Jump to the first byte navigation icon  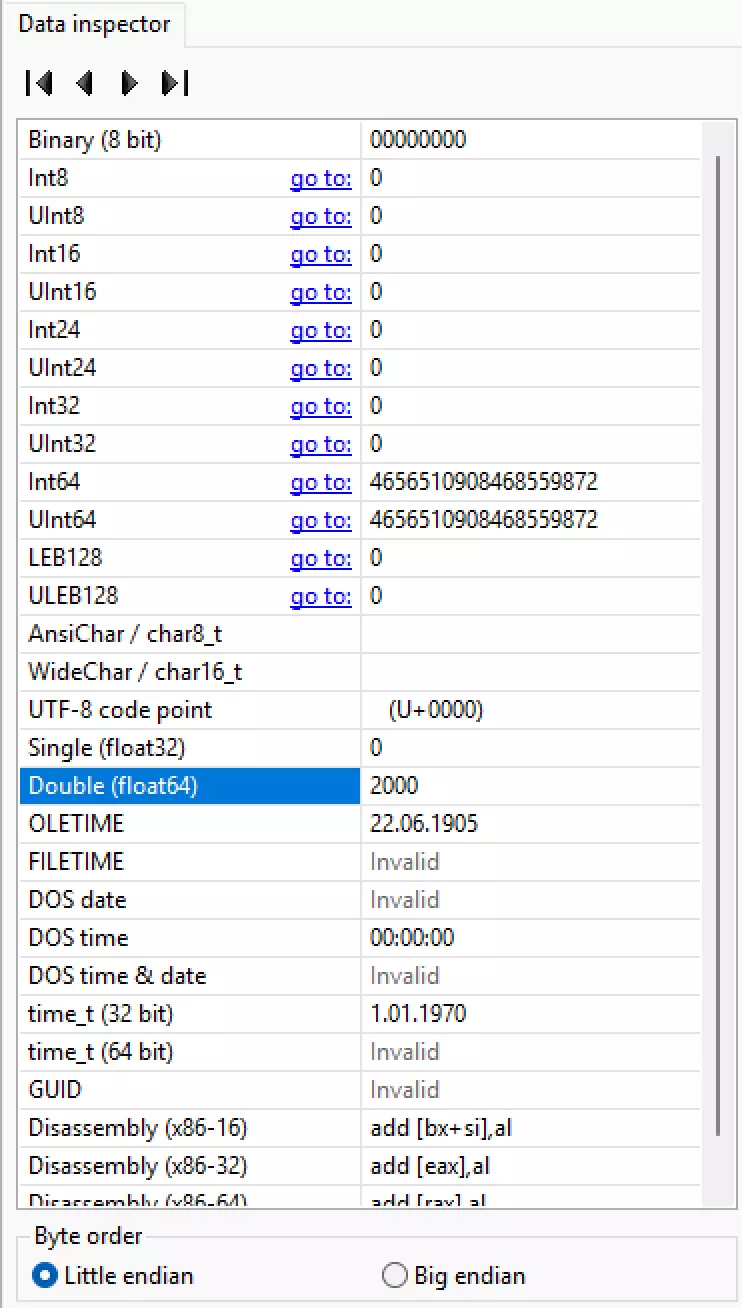pyautogui.click(x=39, y=84)
